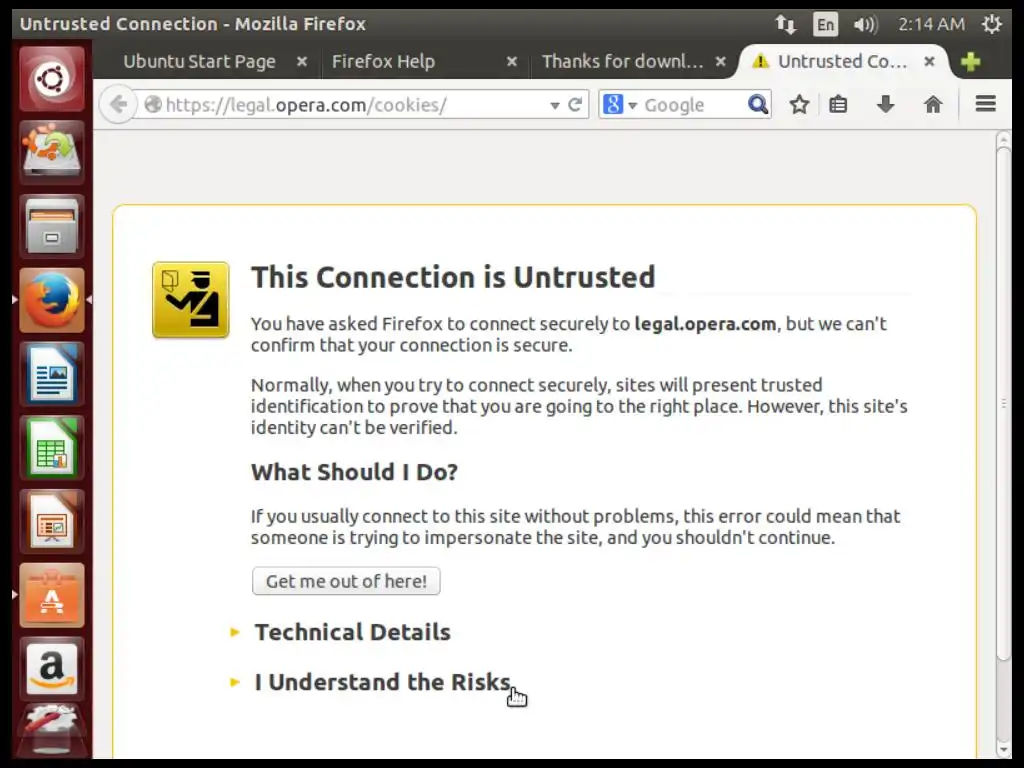This screenshot has width=1024, height=768.
Task: Click the Firefox icon in the launcher
Action: (52, 300)
